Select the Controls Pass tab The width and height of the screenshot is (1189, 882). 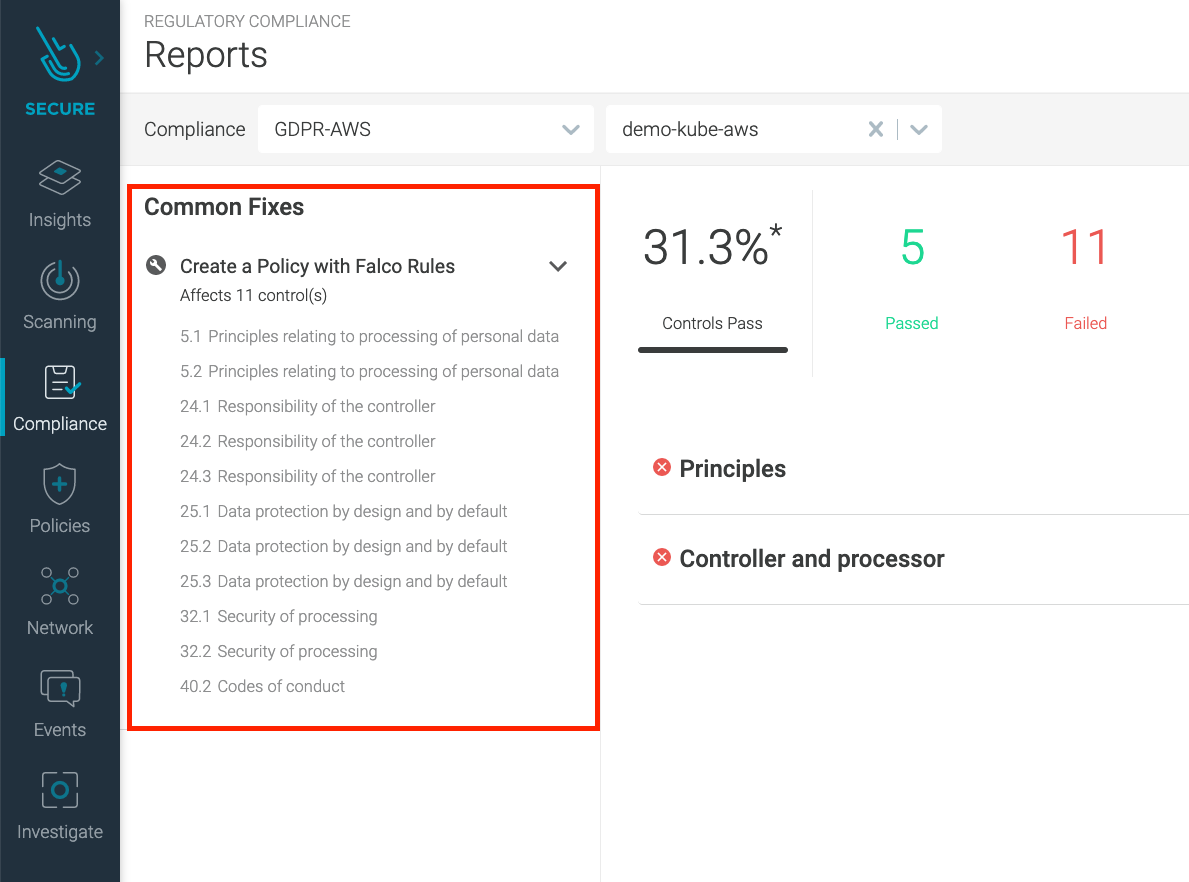pyautogui.click(x=712, y=323)
